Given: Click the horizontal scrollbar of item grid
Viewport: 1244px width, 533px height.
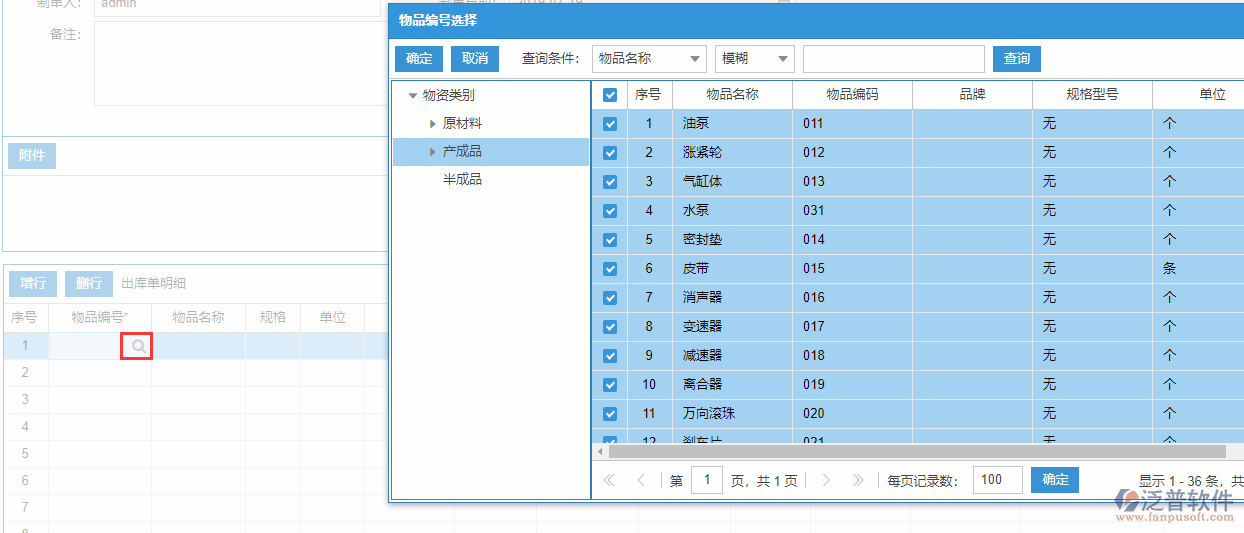Looking at the screenshot, I should [917, 452].
